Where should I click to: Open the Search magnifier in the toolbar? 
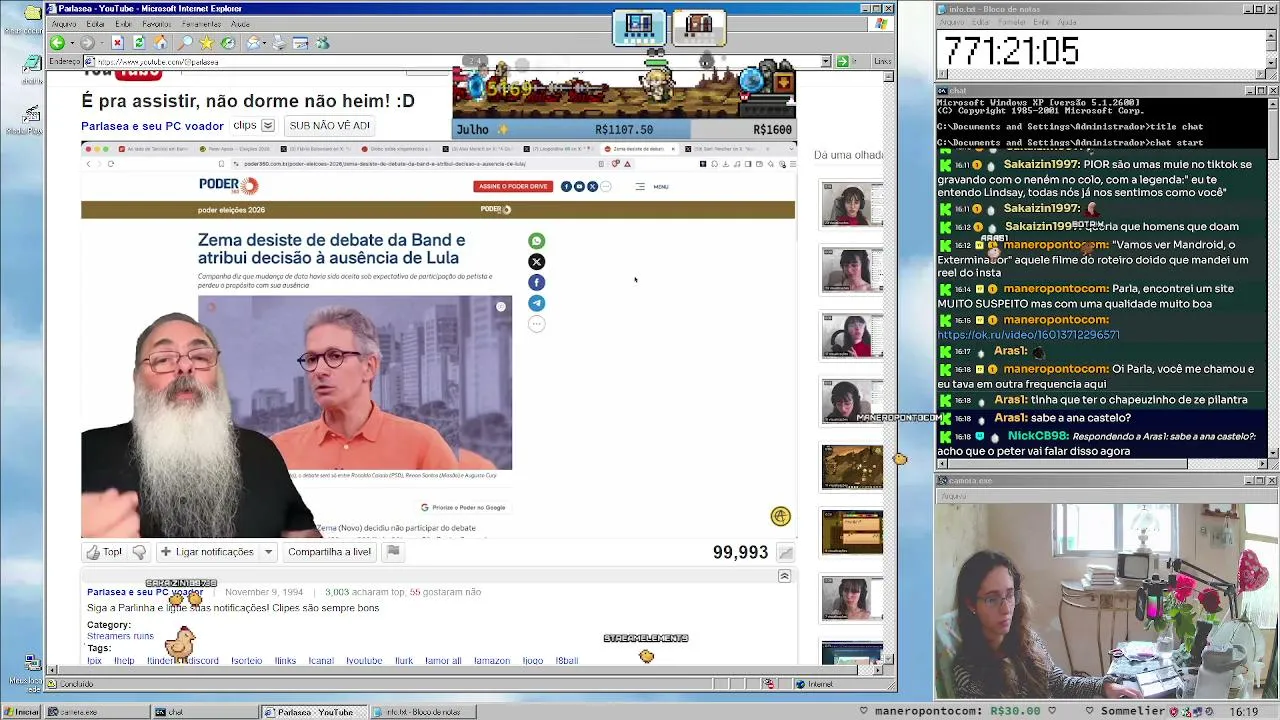click(x=185, y=43)
